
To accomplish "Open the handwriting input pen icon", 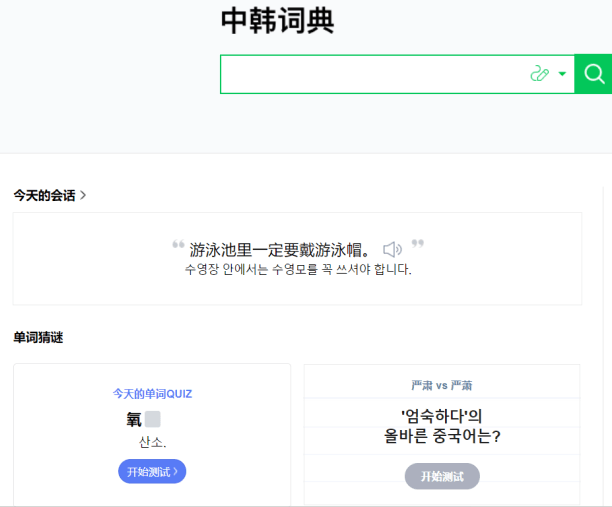I will (540, 74).
